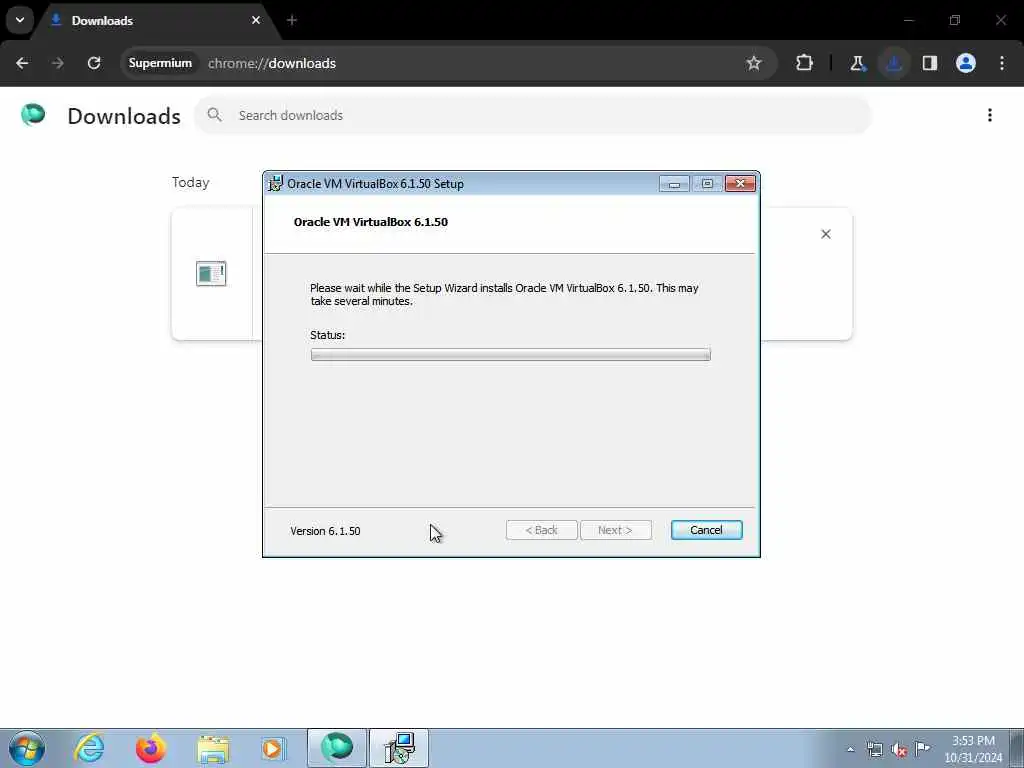1024x768 pixels.
Task: Click the Oracle VM VirtualBox 6.1.50 heading
Action: pyautogui.click(x=371, y=222)
